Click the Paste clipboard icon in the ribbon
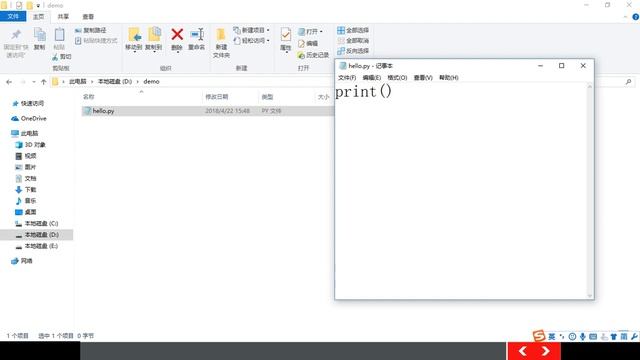 coord(59,35)
